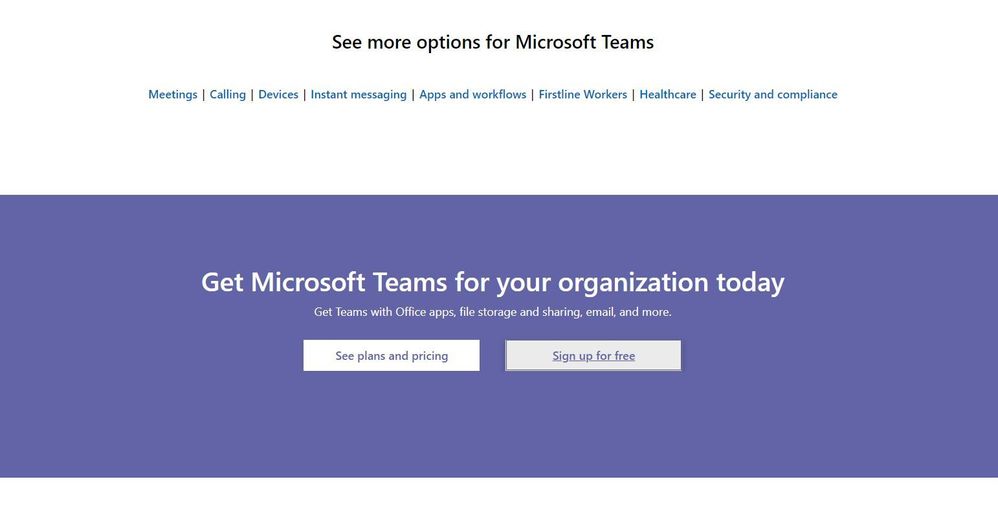
Task: Click the Sign up for free button
Action: pyautogui.click(x=593, y=356)
